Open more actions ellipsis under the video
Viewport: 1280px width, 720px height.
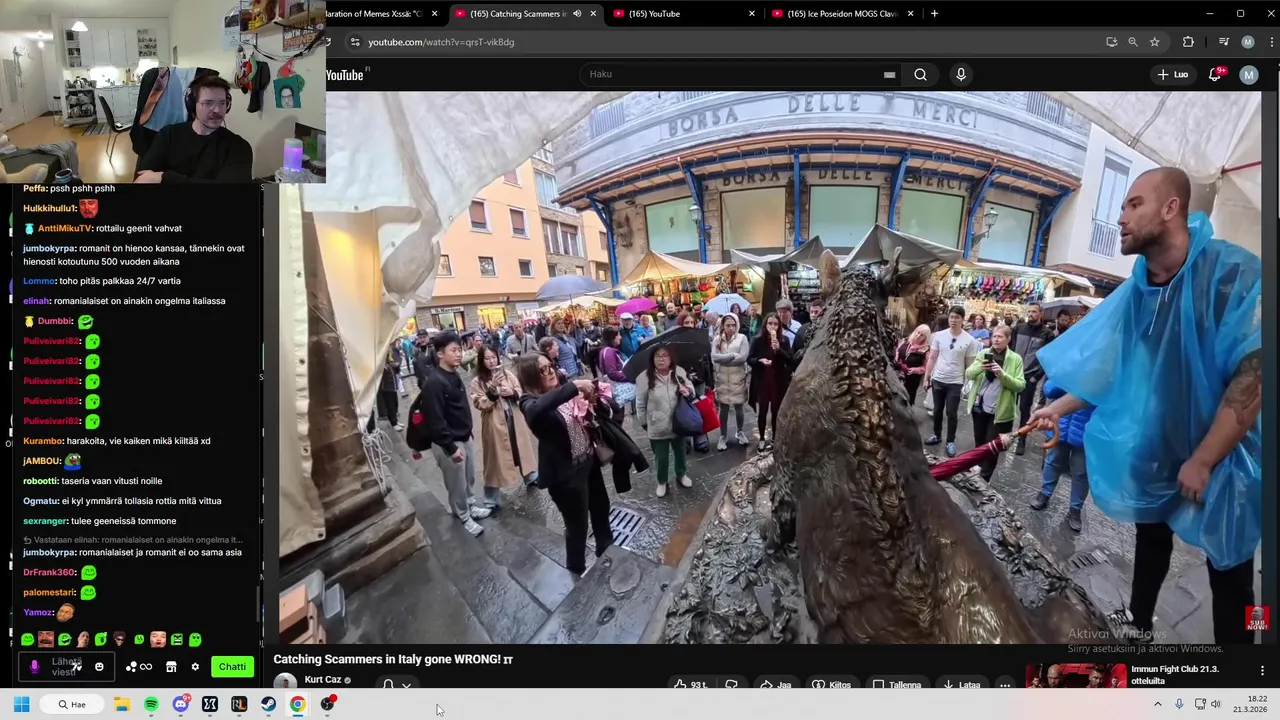1005,685
